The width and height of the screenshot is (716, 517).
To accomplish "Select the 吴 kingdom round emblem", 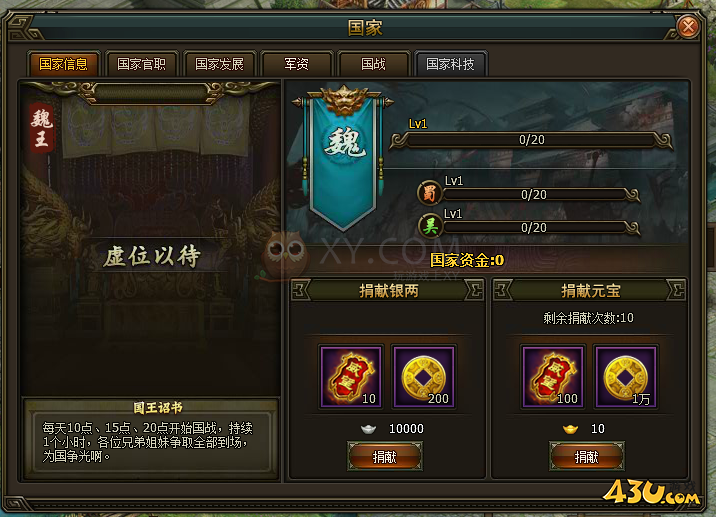I will tap(430, 226).
